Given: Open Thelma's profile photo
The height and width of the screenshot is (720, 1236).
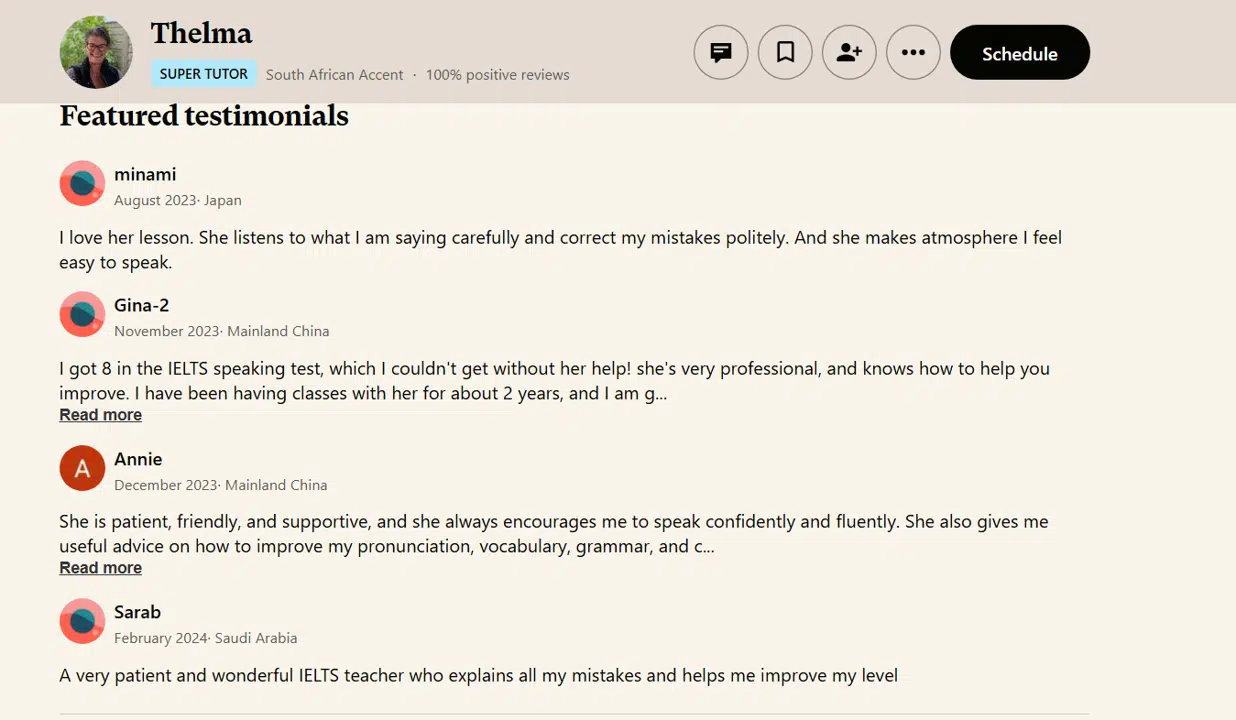Looking at the screenshot, I should (96, 52).
